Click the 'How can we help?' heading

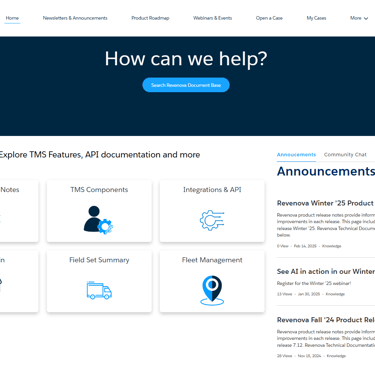(x=186, y=59)
